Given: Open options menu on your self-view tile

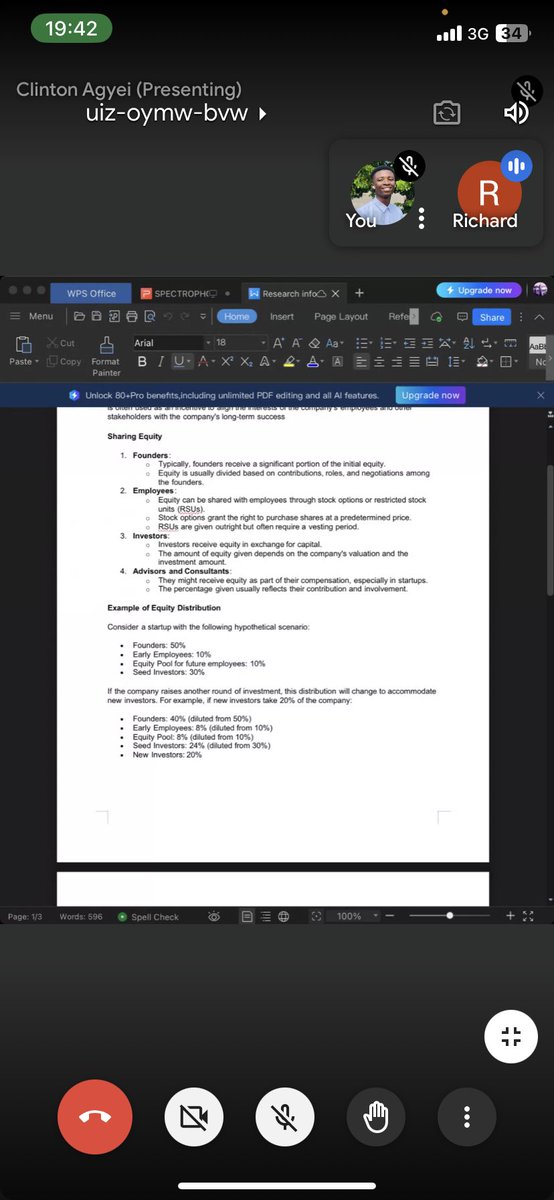Looking at the screenshot, I should tap(422, 217).
